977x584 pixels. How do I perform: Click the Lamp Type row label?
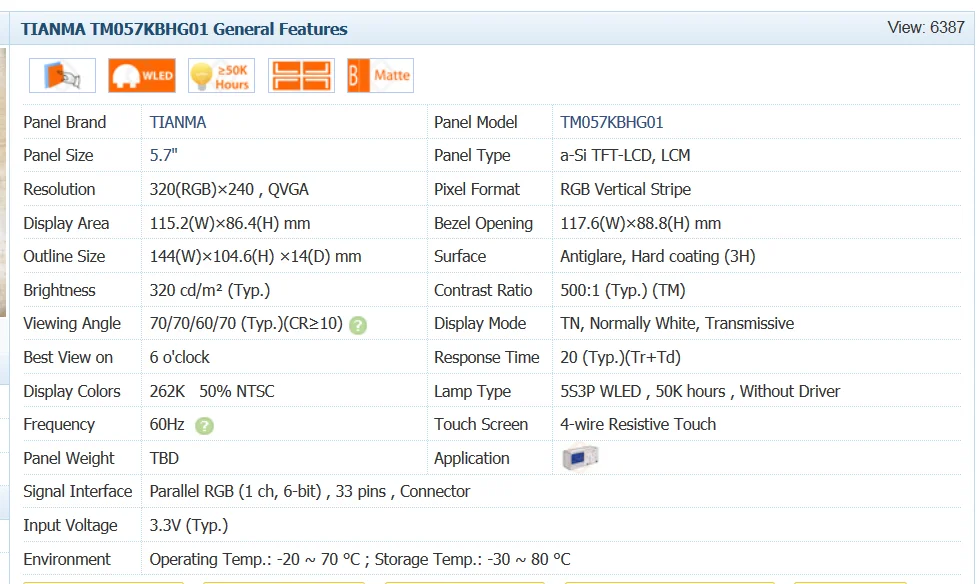click(472, 391)
